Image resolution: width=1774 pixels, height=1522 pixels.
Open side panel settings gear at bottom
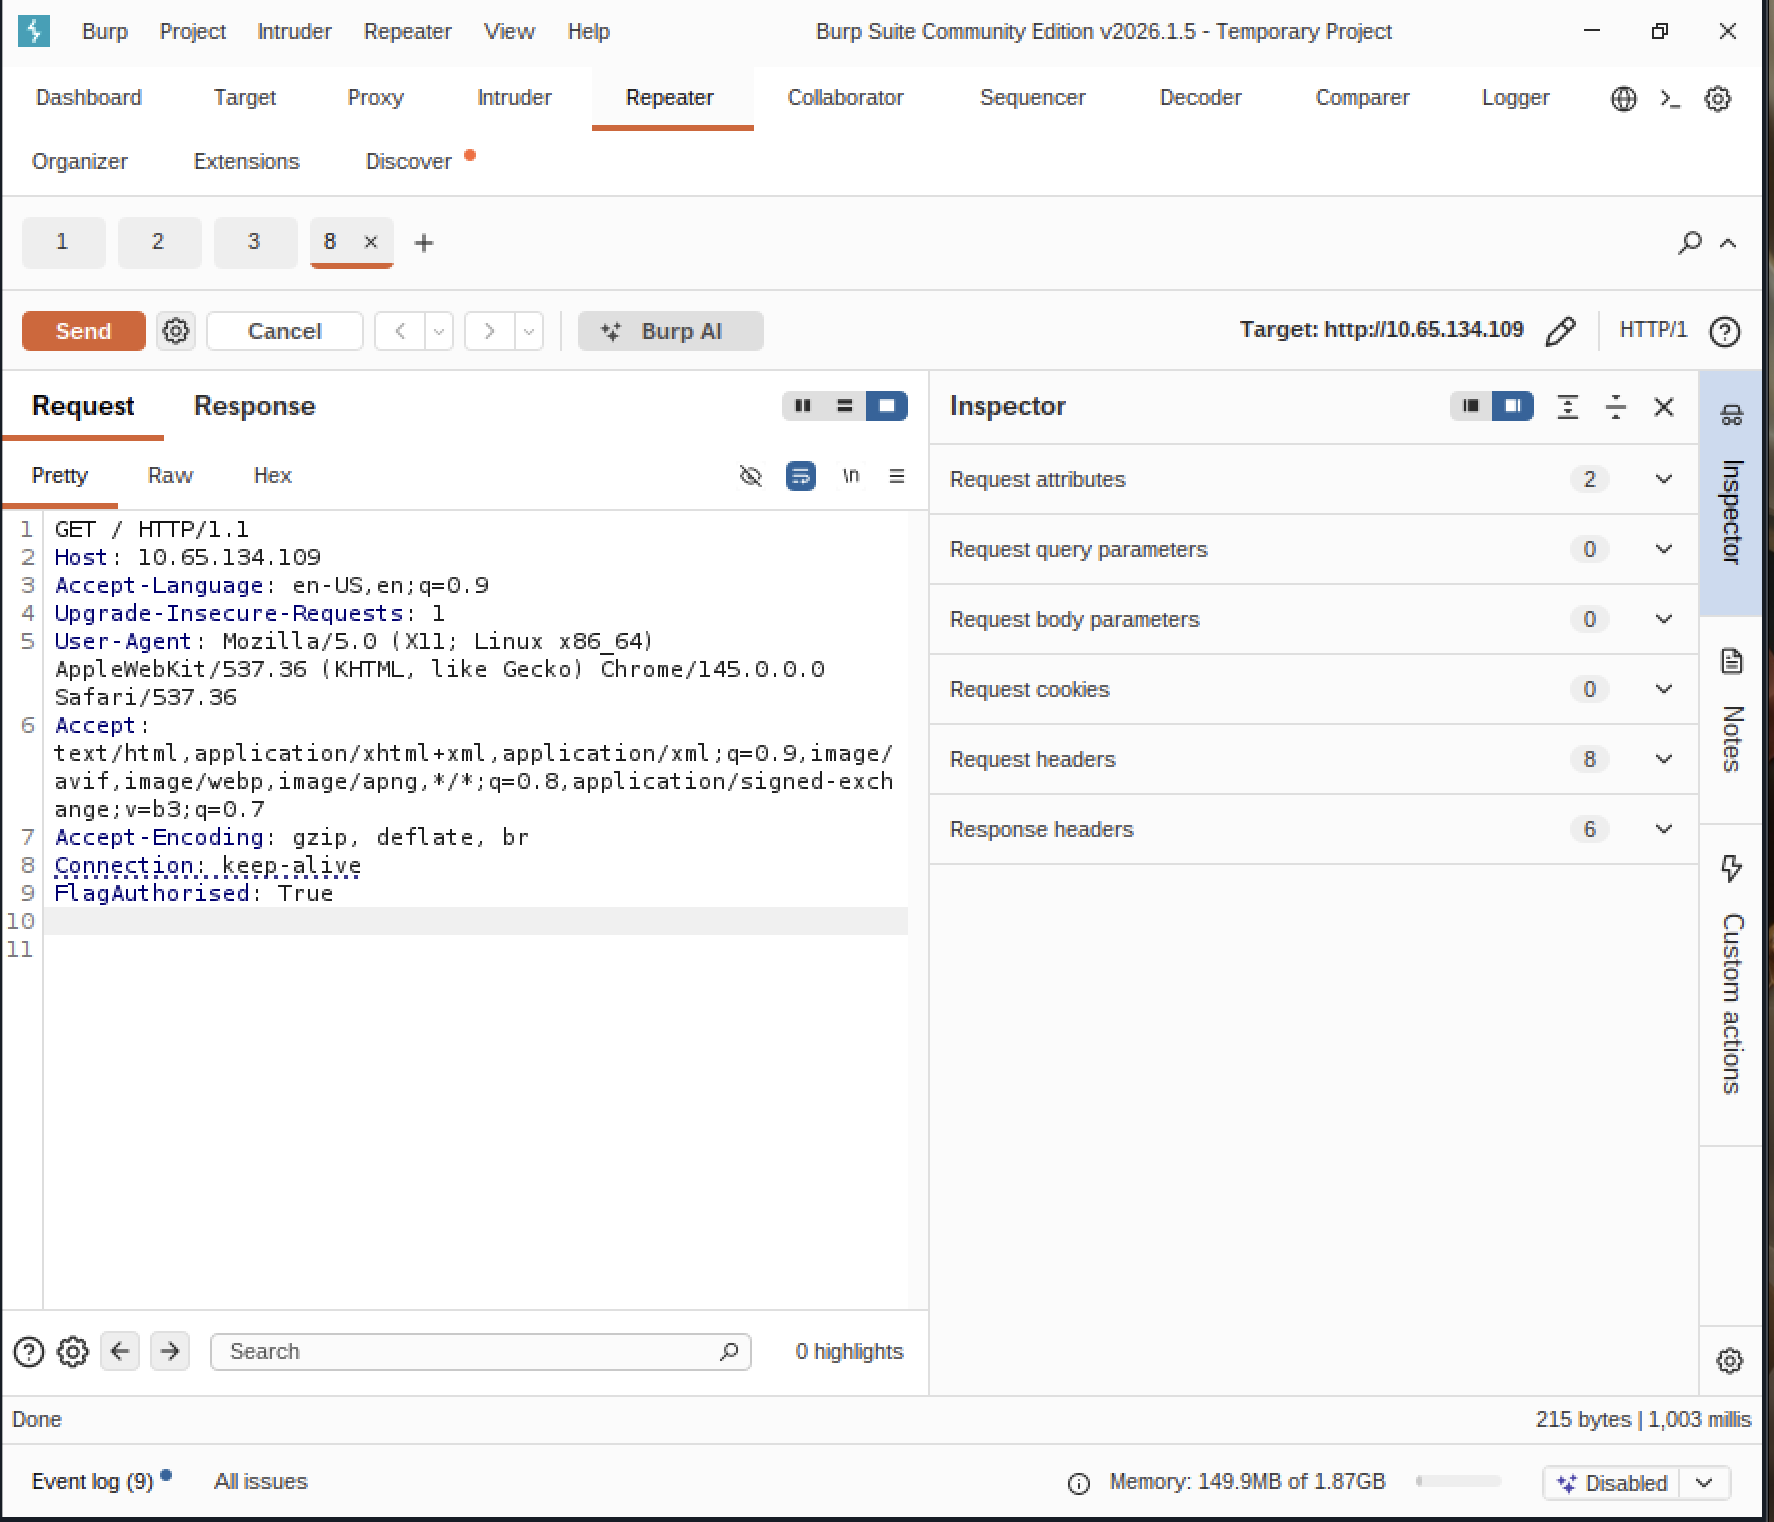(x=1730, y=1361)
